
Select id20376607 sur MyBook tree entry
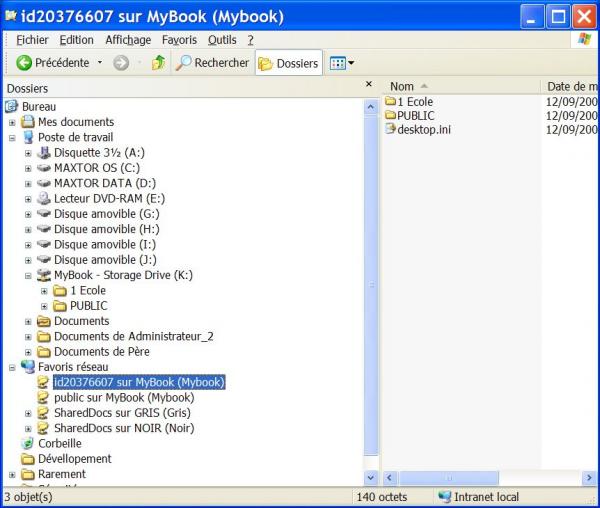click(139, 382)
